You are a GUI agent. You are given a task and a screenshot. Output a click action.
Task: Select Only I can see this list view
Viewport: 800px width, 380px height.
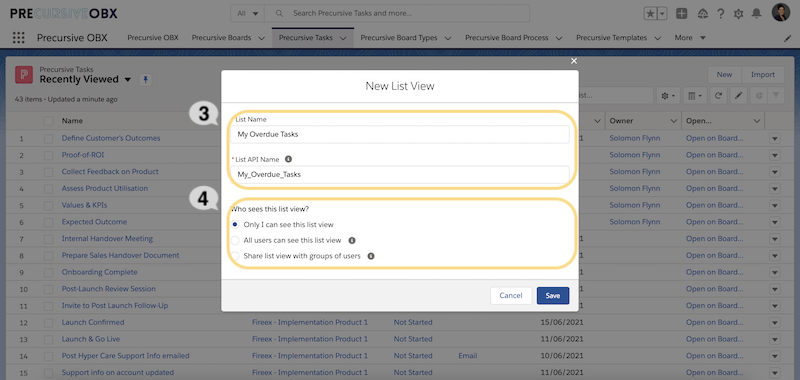pyautogui.click(x=235, y=224)
